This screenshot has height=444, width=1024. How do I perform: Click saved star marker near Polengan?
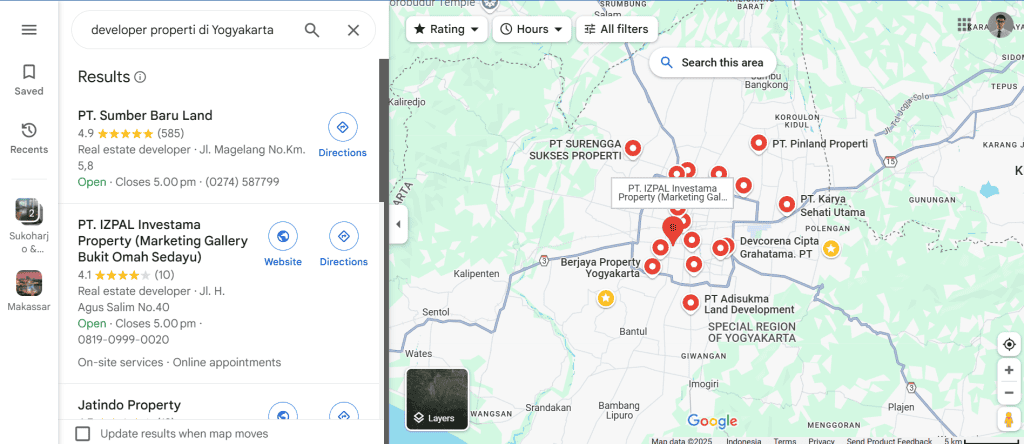[x=830, y=249]
